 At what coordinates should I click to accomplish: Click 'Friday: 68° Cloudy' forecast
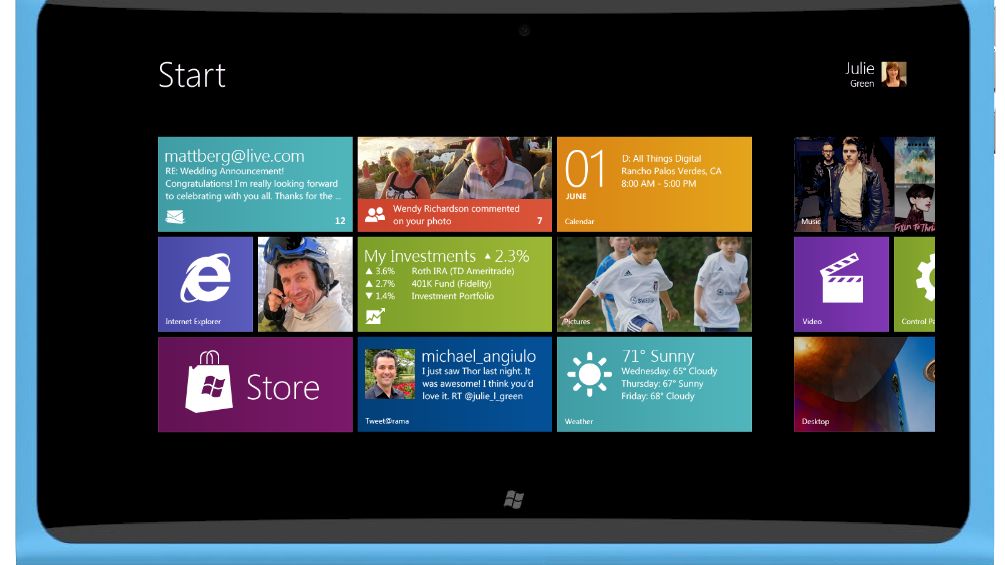pos(658,396)
